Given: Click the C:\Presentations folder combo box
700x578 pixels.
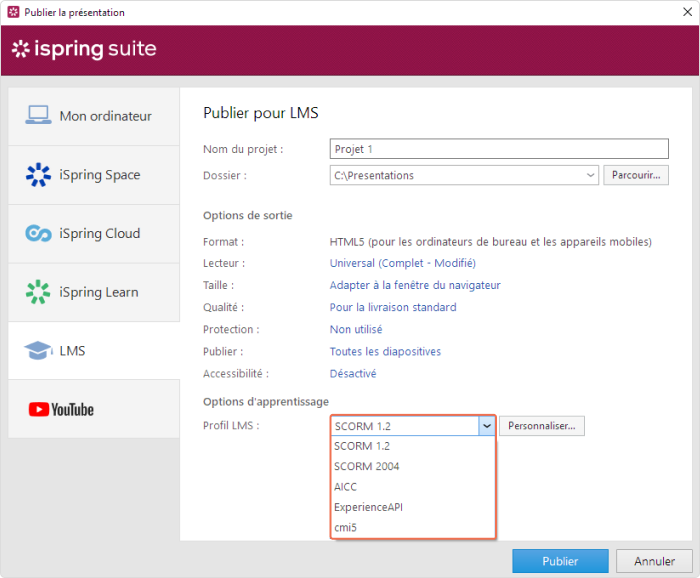Looking at the screenshot, I should tap(464, 175).
